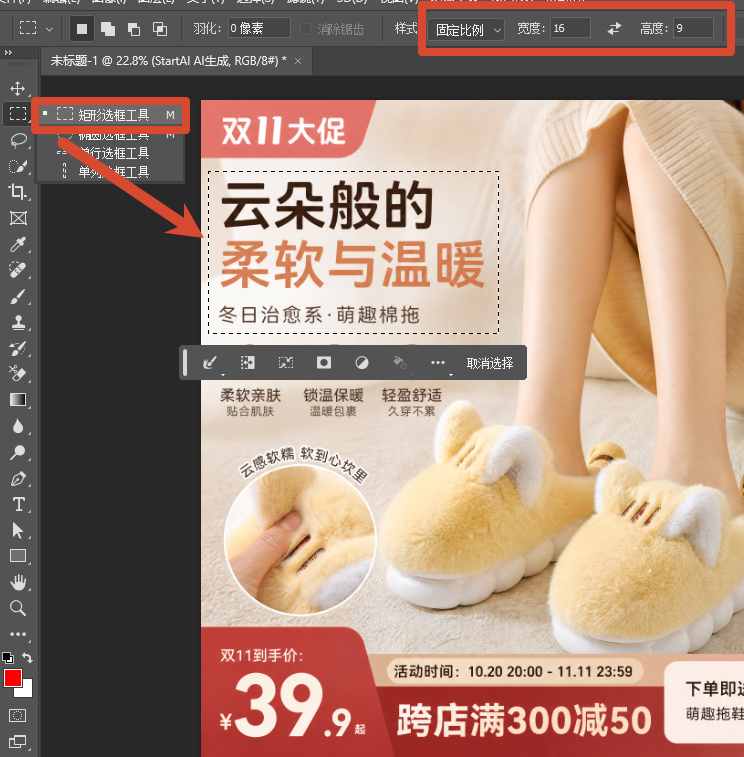Select the Crop tool
The height and width of the screenshot is (757, 744).
pos(18,192)
